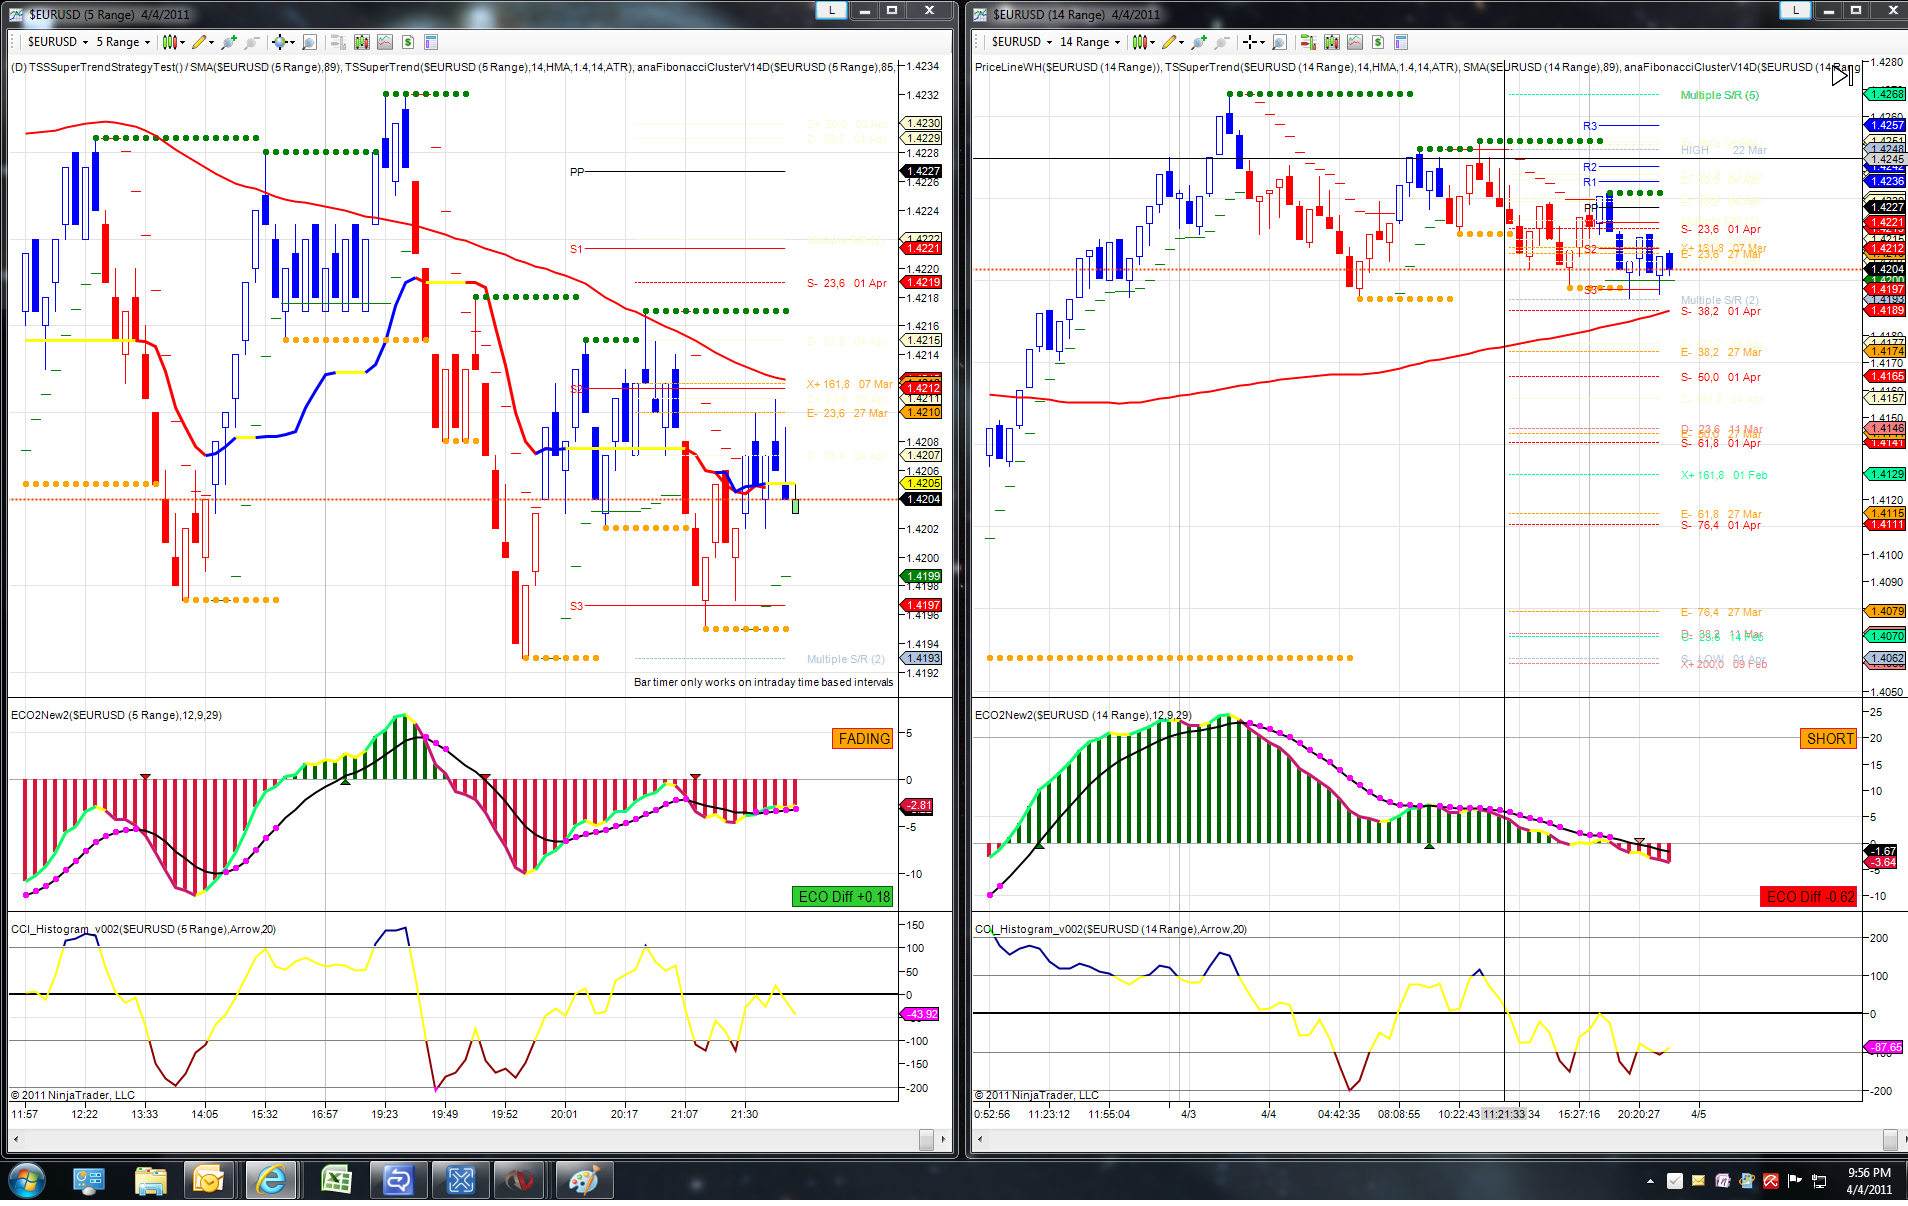Toggle Chart Trader in 14 Range toolbar
This screenshot has width=1908, height=1206.
[1308, 42]
